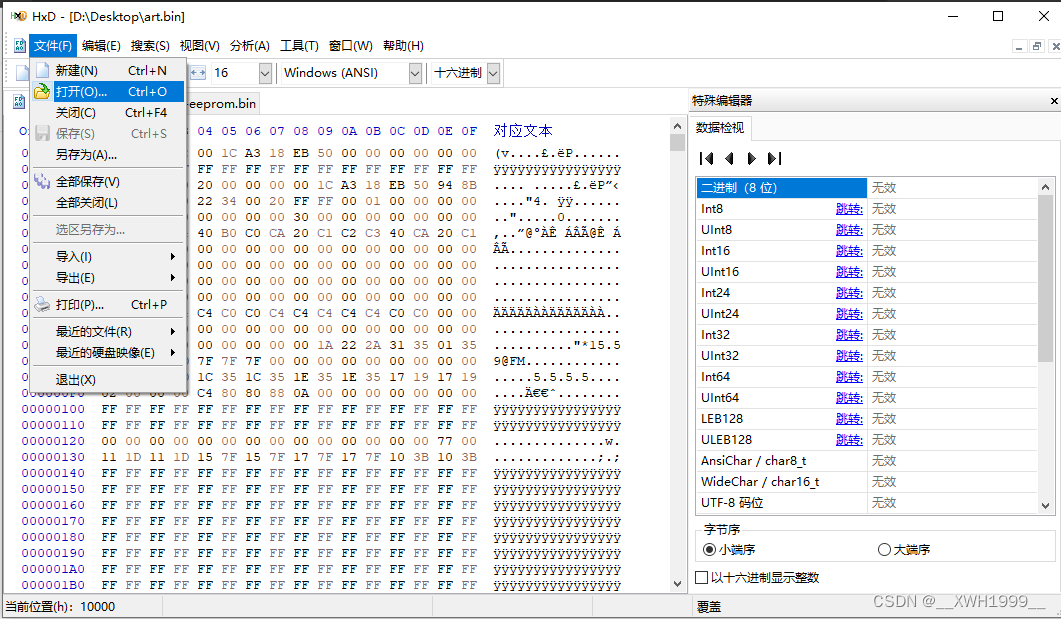1061x619 pixels.
Task: Click the bytes-per-row width icon in the toolbar
Action: click(198, 73)
